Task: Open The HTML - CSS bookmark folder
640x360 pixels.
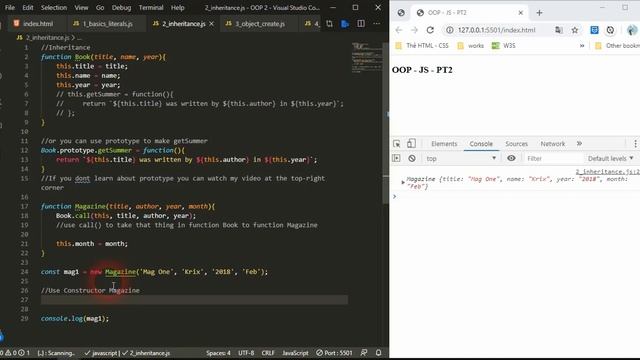Action: [x=422, y=46]
